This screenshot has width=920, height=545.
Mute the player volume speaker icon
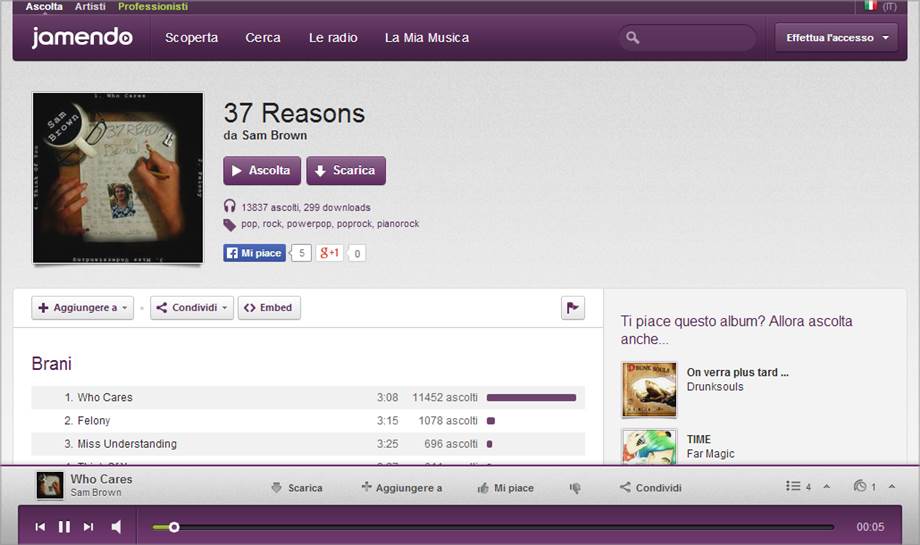[x=116, y=527]
